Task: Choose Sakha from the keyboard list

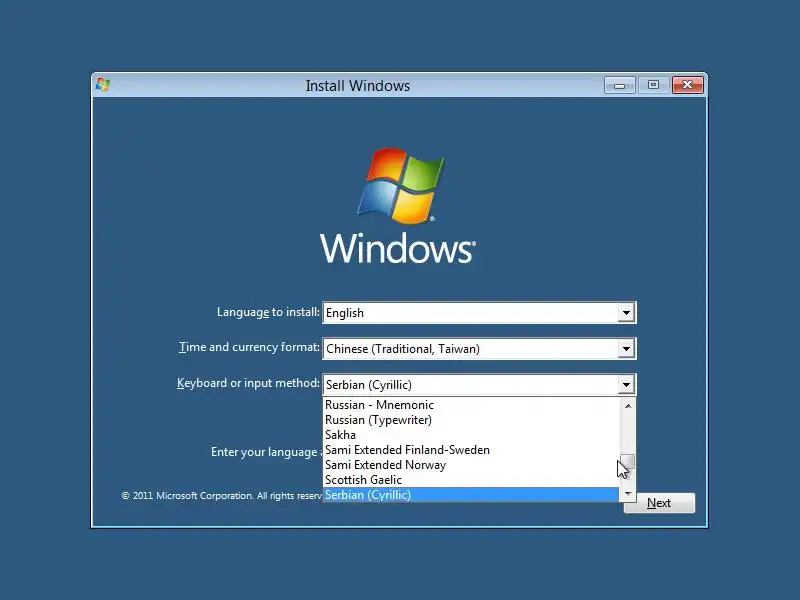Action: pyautogui.click(x=471, y=435)
